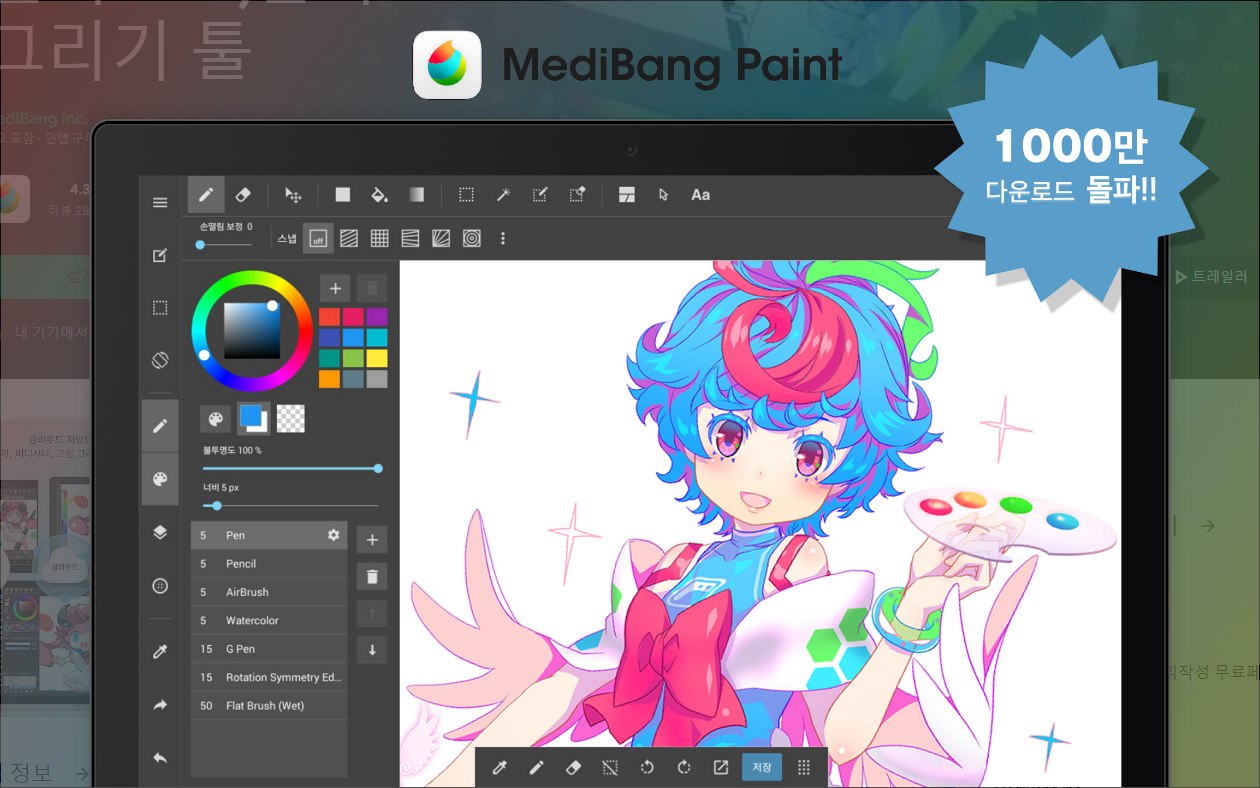
Task: Pick the orange palette swatch
Action: [x=330, y=379]
